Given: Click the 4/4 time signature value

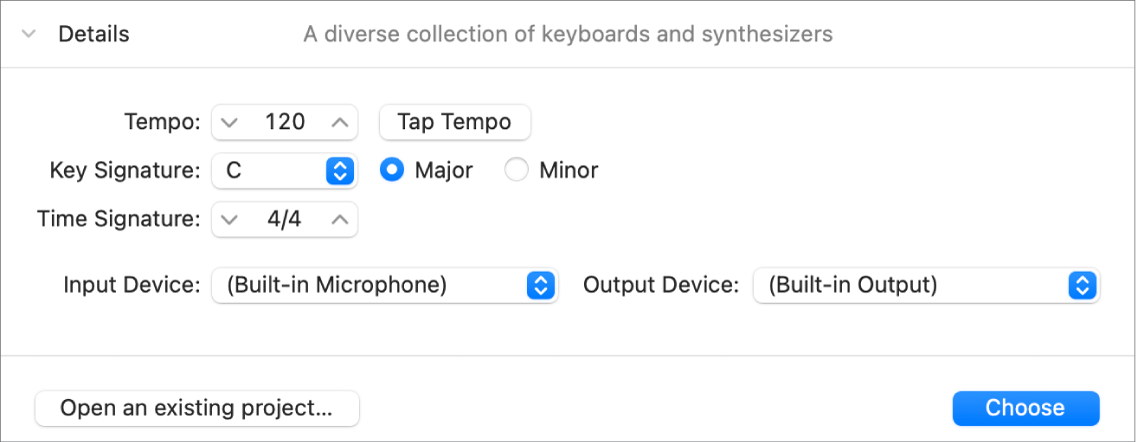Looking at the screenshot, I should pyautogui.click(x=285, y=220).
